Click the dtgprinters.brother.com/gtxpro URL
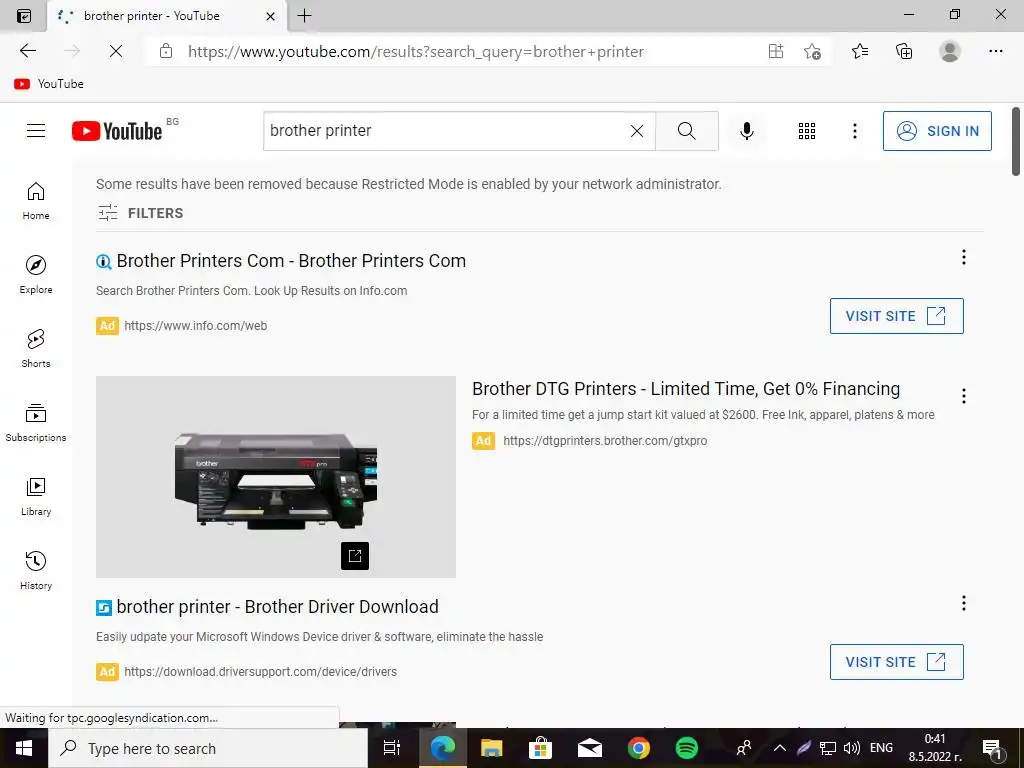This screenshot has height=768, width=1024. click(x=605, y=441)
